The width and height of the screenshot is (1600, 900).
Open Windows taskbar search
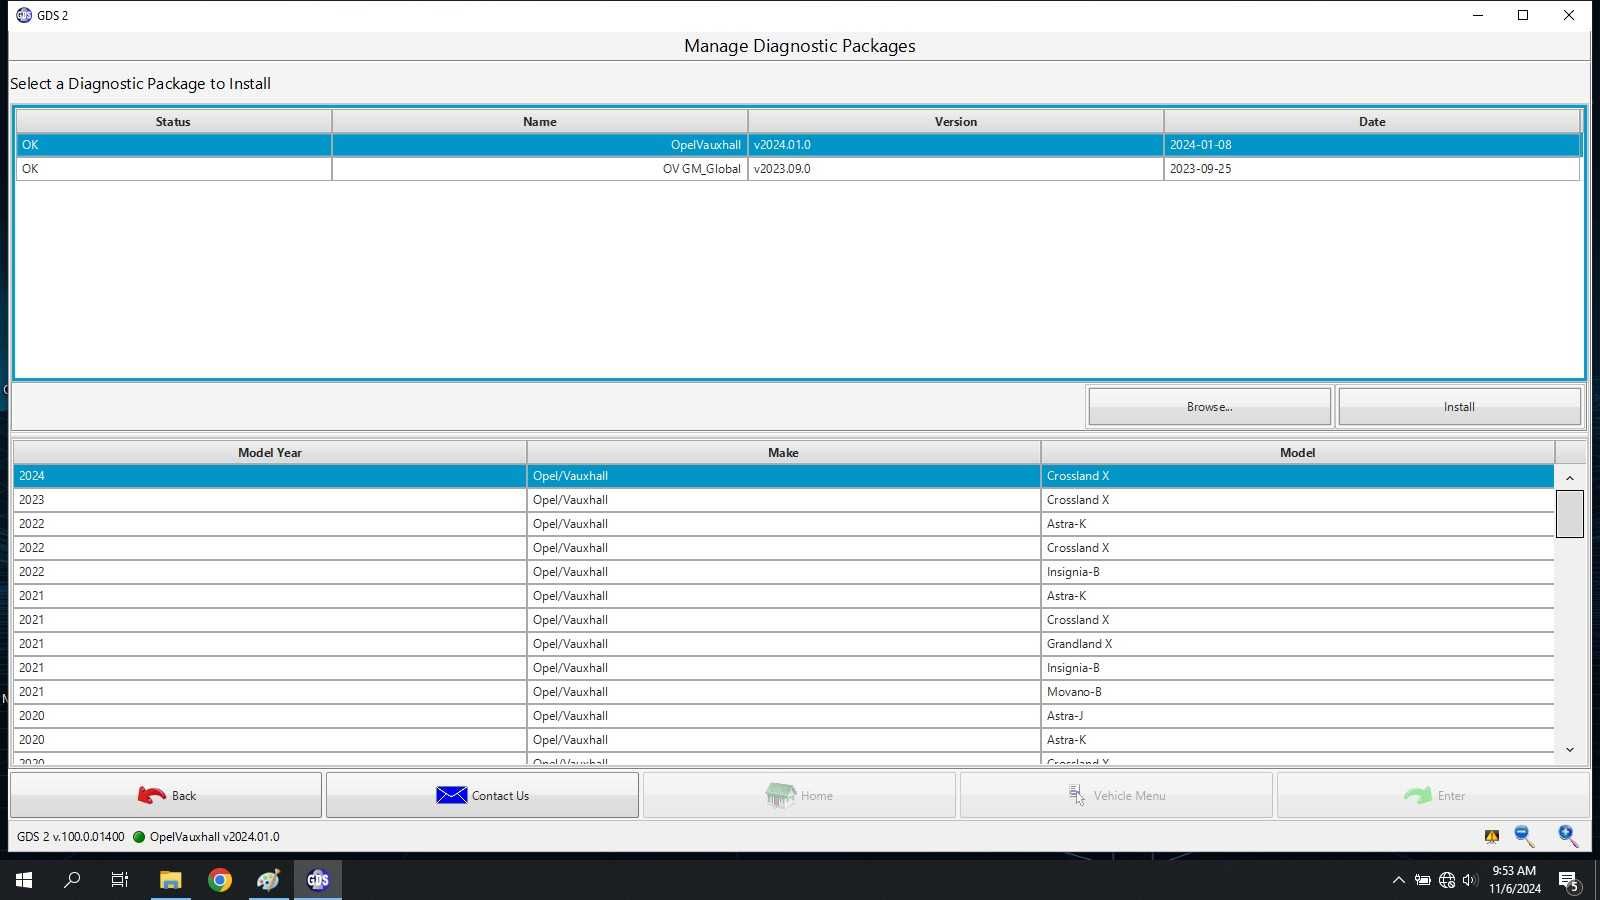click(72, 880)
